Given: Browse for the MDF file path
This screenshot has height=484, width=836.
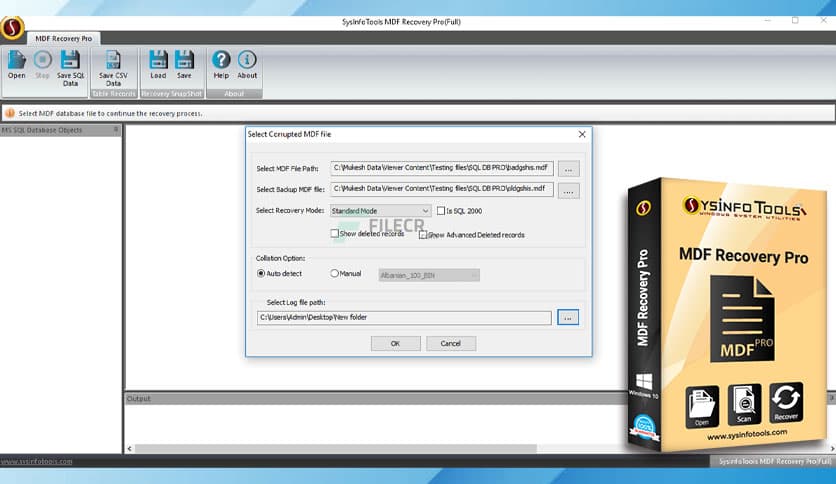Looking at the screenshot, I should [x=568, y=169].
